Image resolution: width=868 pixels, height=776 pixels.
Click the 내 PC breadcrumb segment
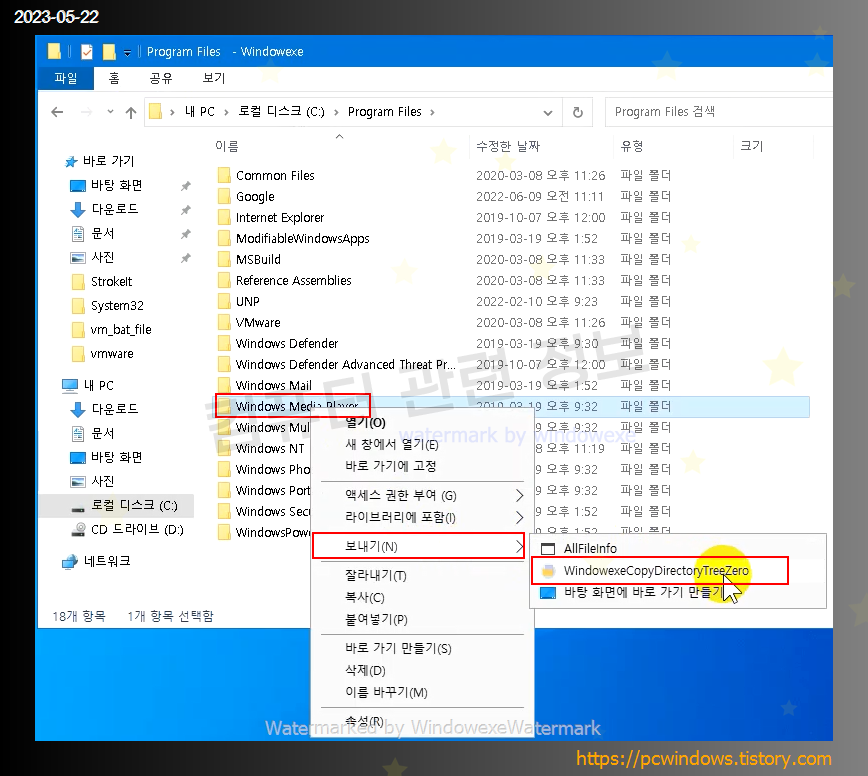[199, 112]
